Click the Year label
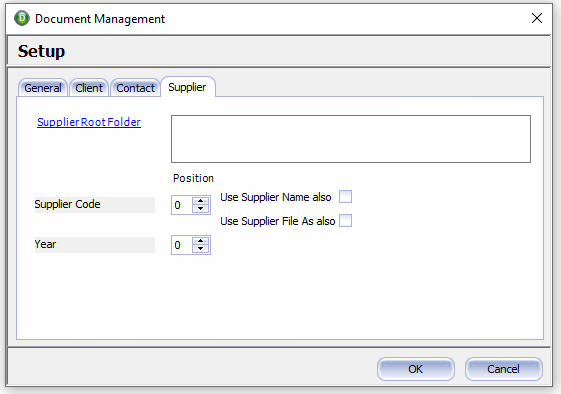 pos(45,244)
